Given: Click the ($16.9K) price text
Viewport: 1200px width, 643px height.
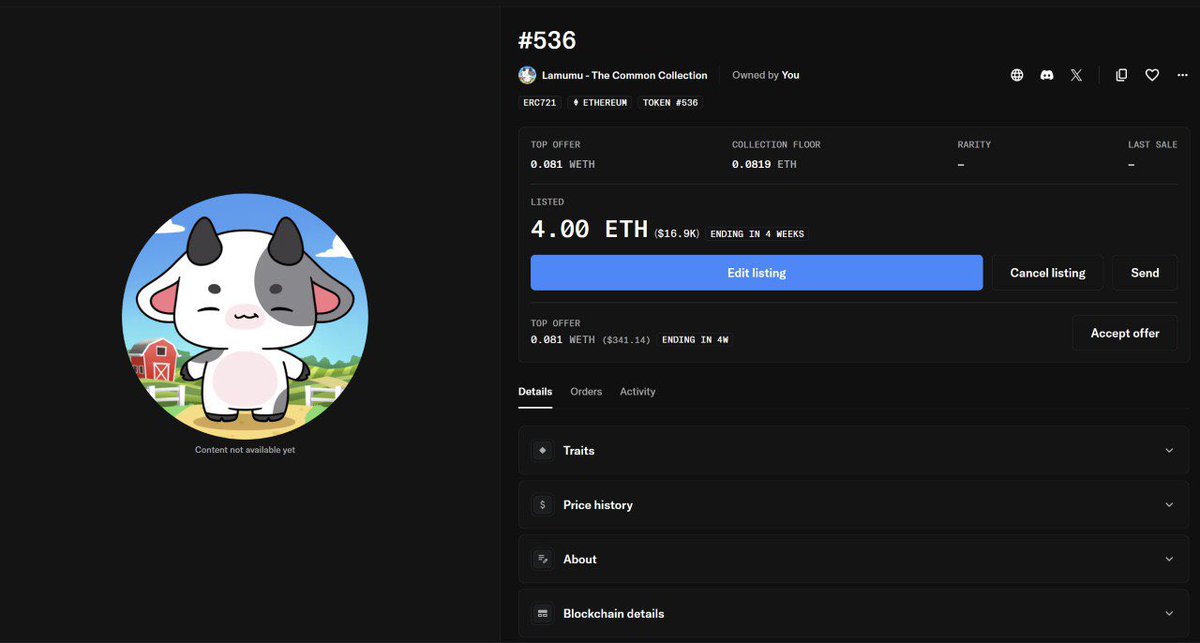Looking at the screenshot, I should coord(677,234).
